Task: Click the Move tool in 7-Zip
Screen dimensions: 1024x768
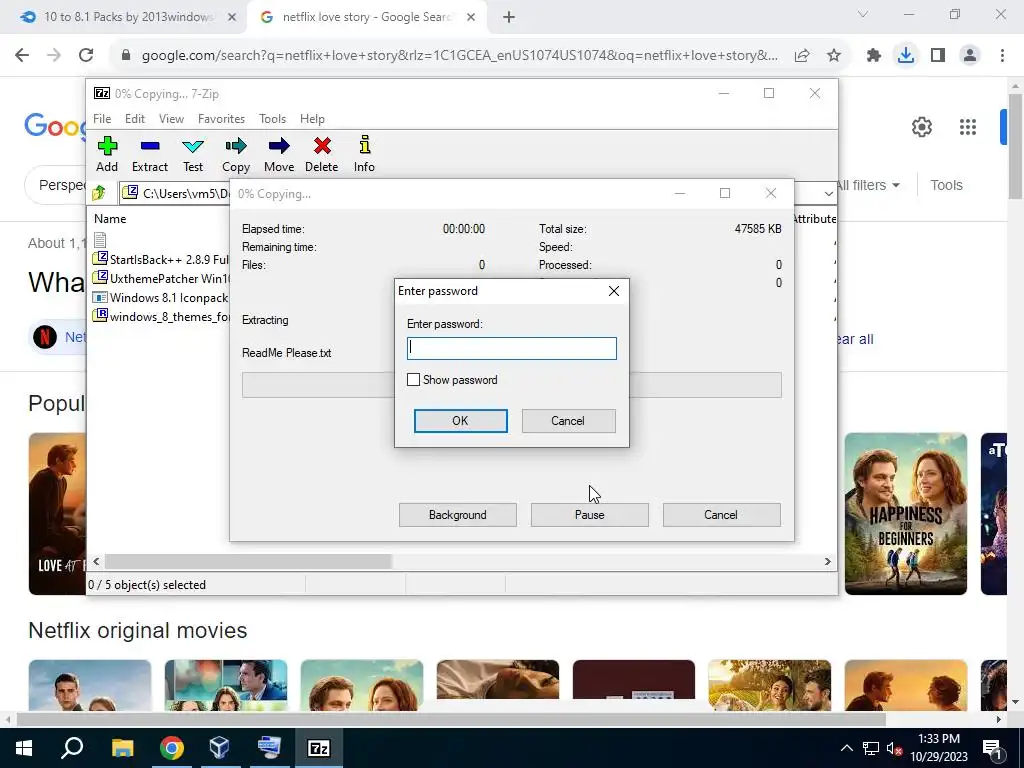Action: (x=279, y=155)
